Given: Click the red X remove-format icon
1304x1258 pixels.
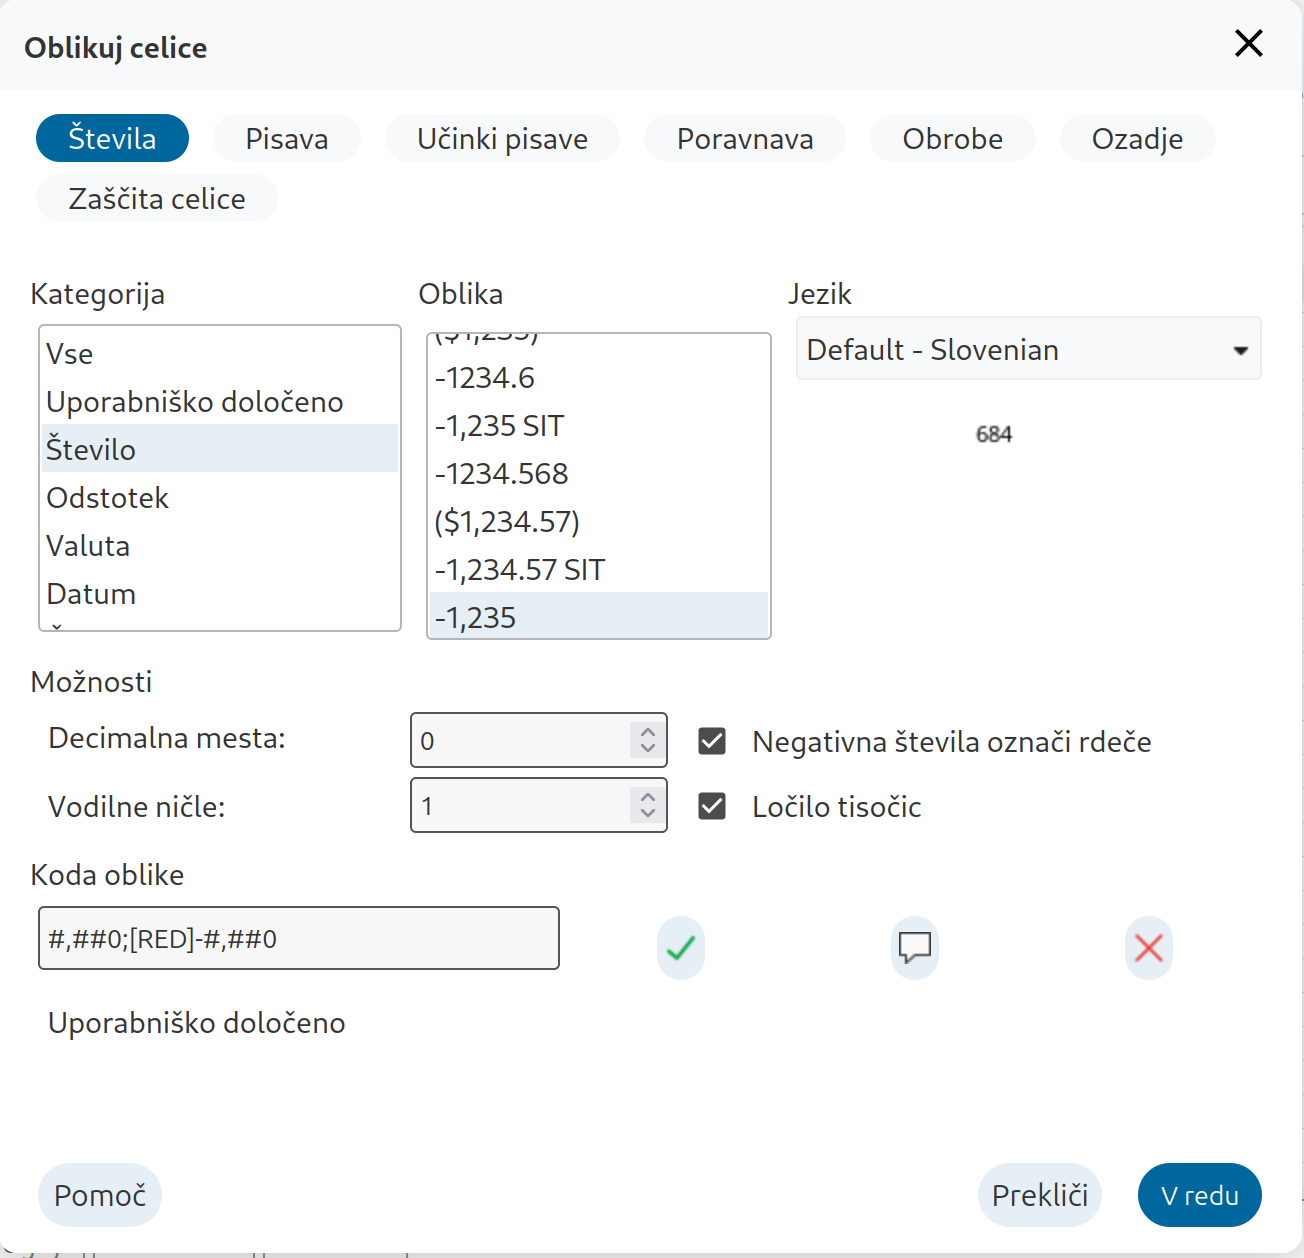Looking at the screenshot, I should [1149, 947].
